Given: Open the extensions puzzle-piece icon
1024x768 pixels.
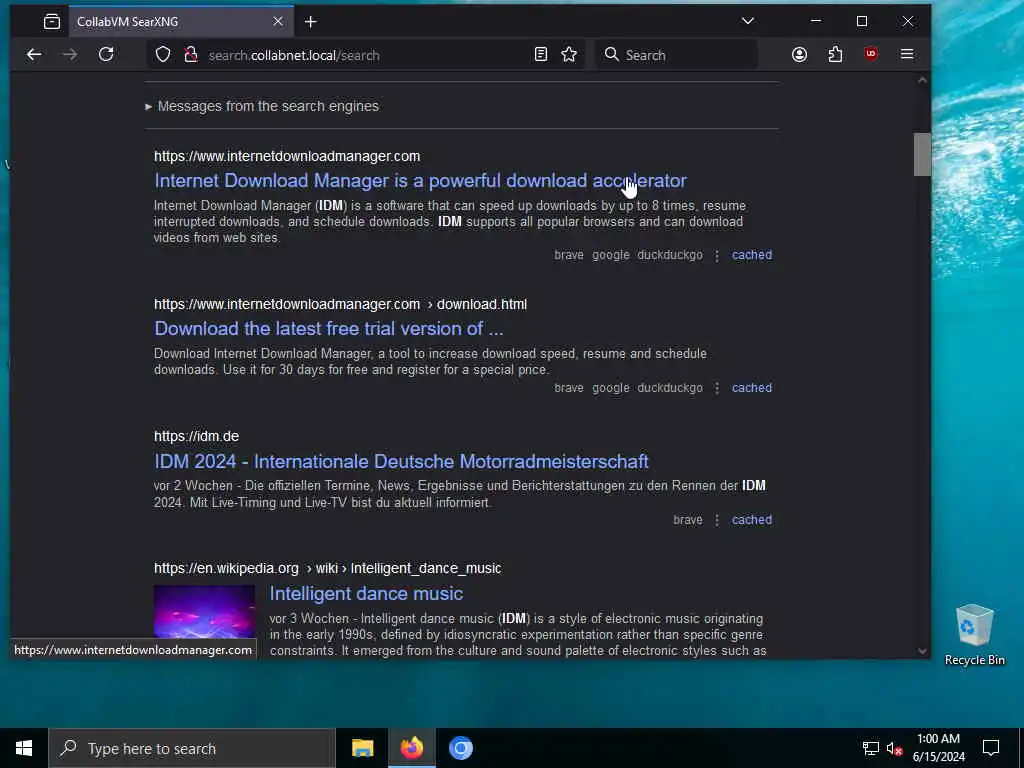Looking at the screenshot, I should click(x=835, y=54).
